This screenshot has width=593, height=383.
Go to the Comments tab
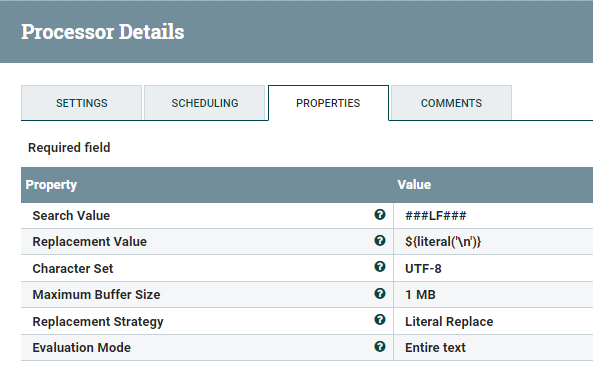coord(451,103)
